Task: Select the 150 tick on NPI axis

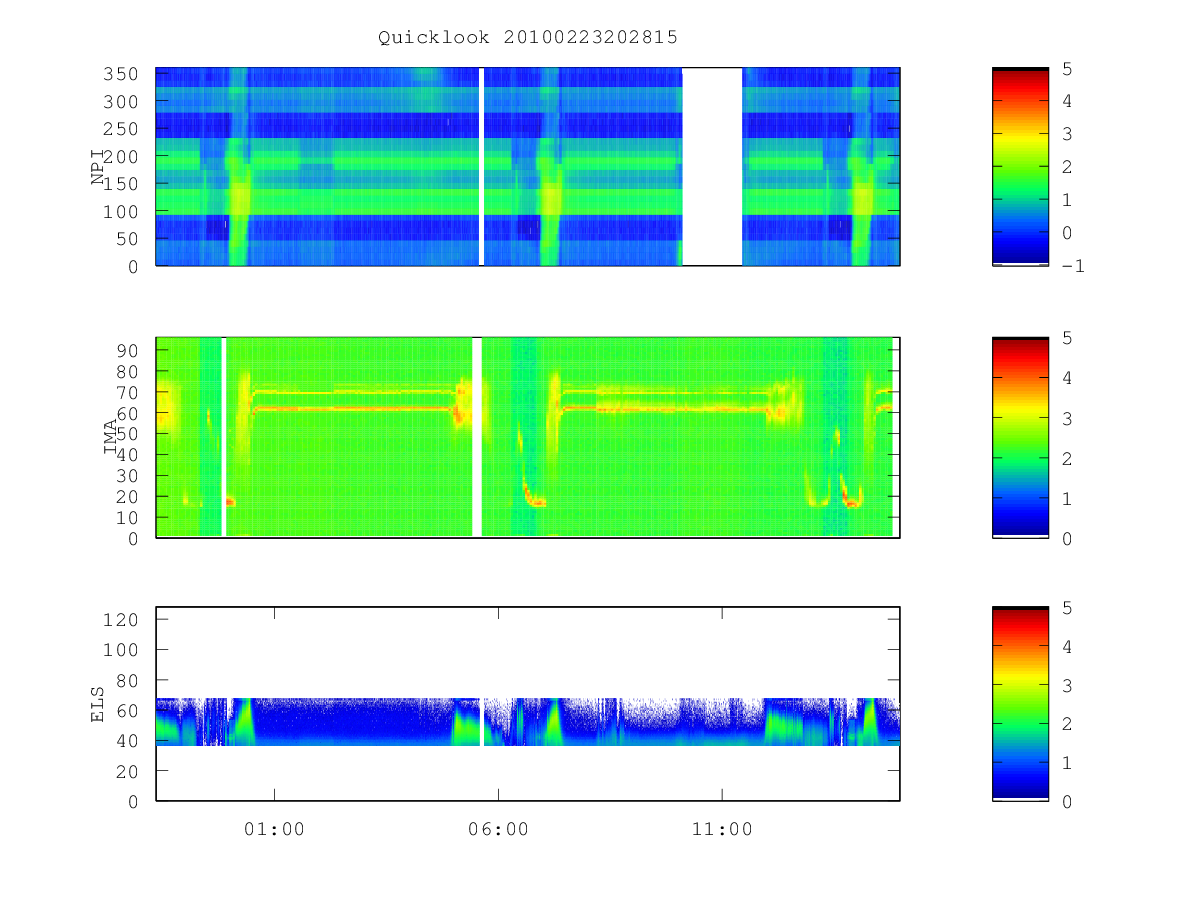Action: pyautogui.click(x=123, y=184)
